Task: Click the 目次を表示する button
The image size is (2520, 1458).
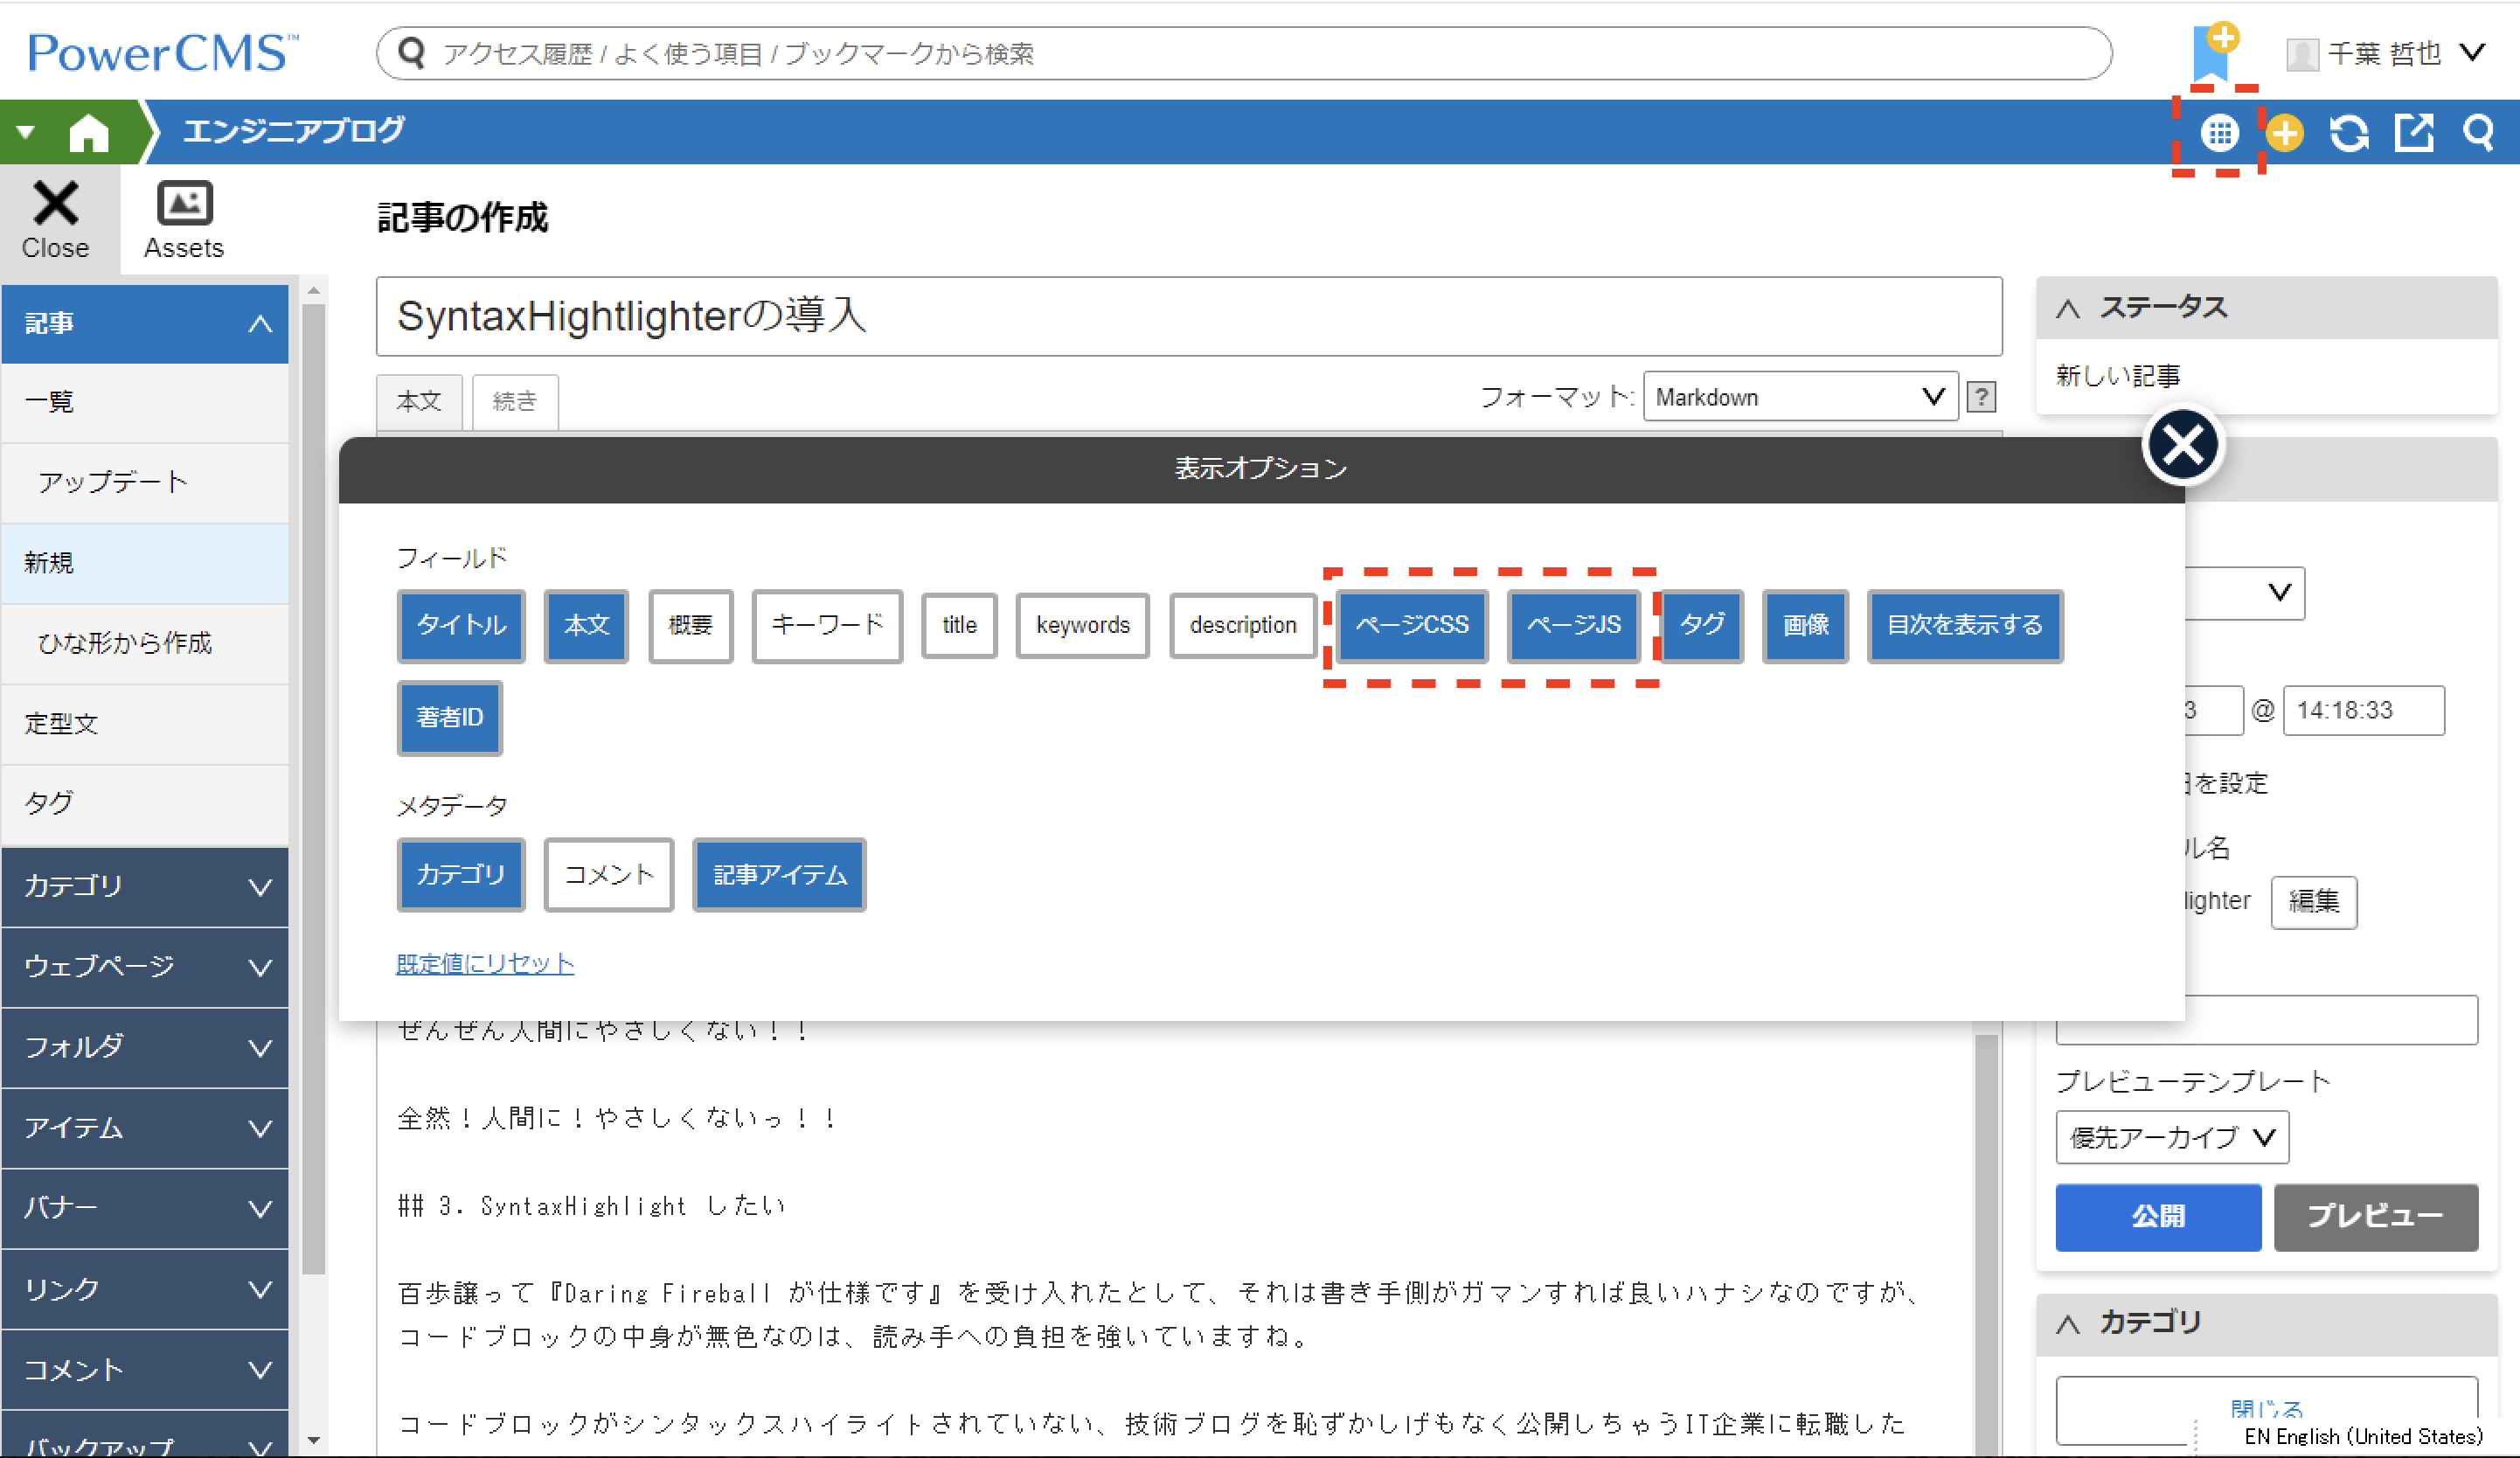Action: [1963, 623]
